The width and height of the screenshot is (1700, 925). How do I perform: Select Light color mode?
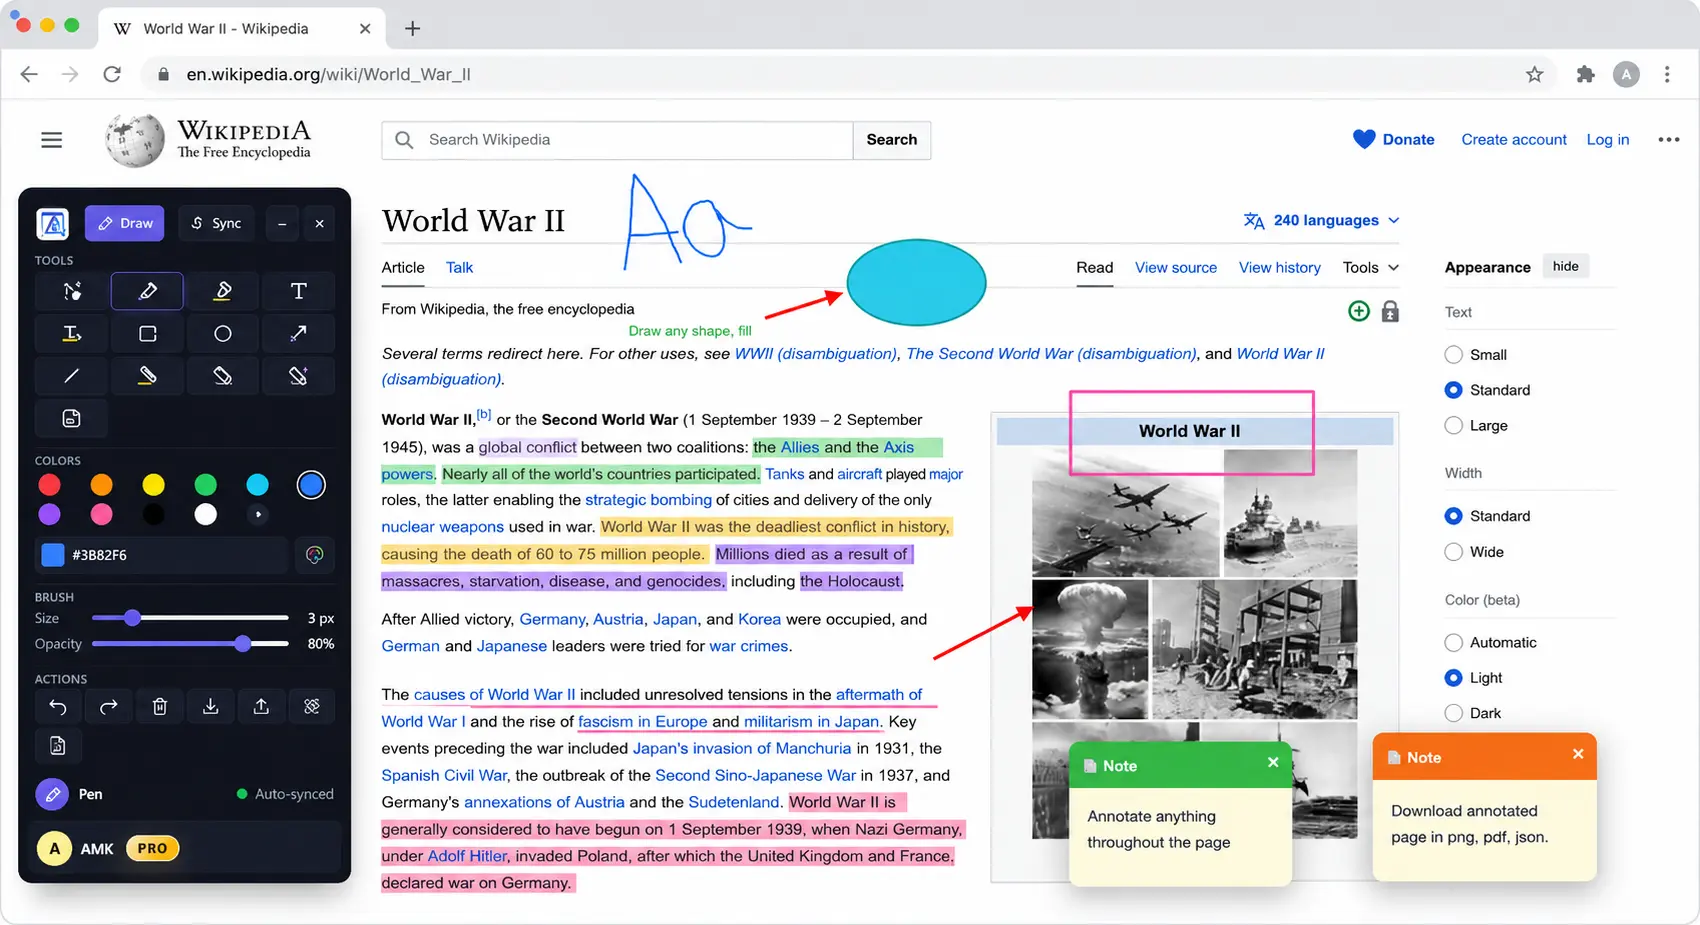click(x=1454, y=678)
